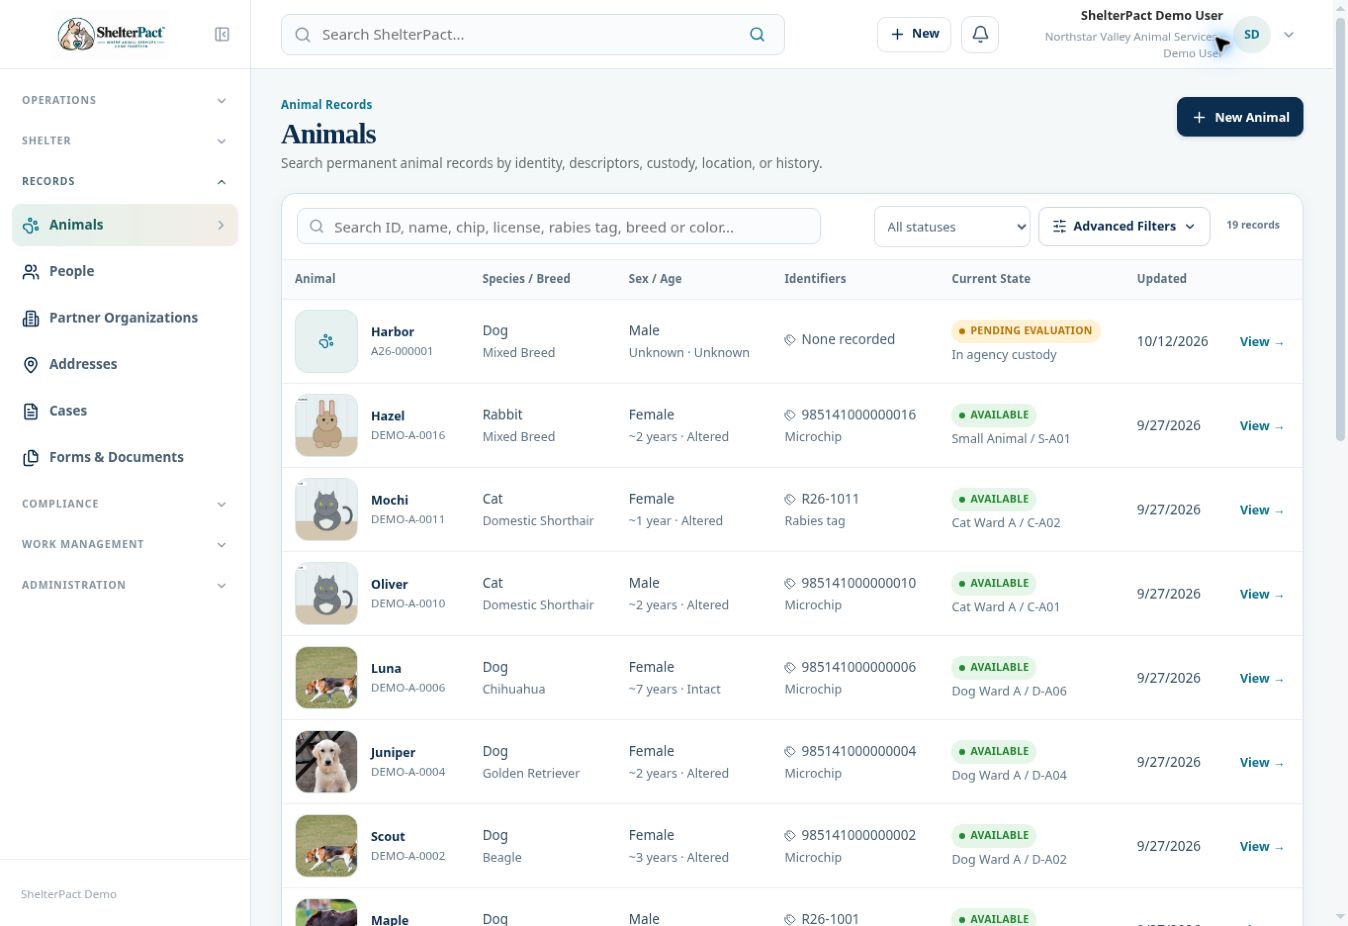Image resolution: width=1348 pixels, height=926 pixels.
Task: Click the filter sliders icon on Advanced Filters
Action: [x=1059, y=226]
